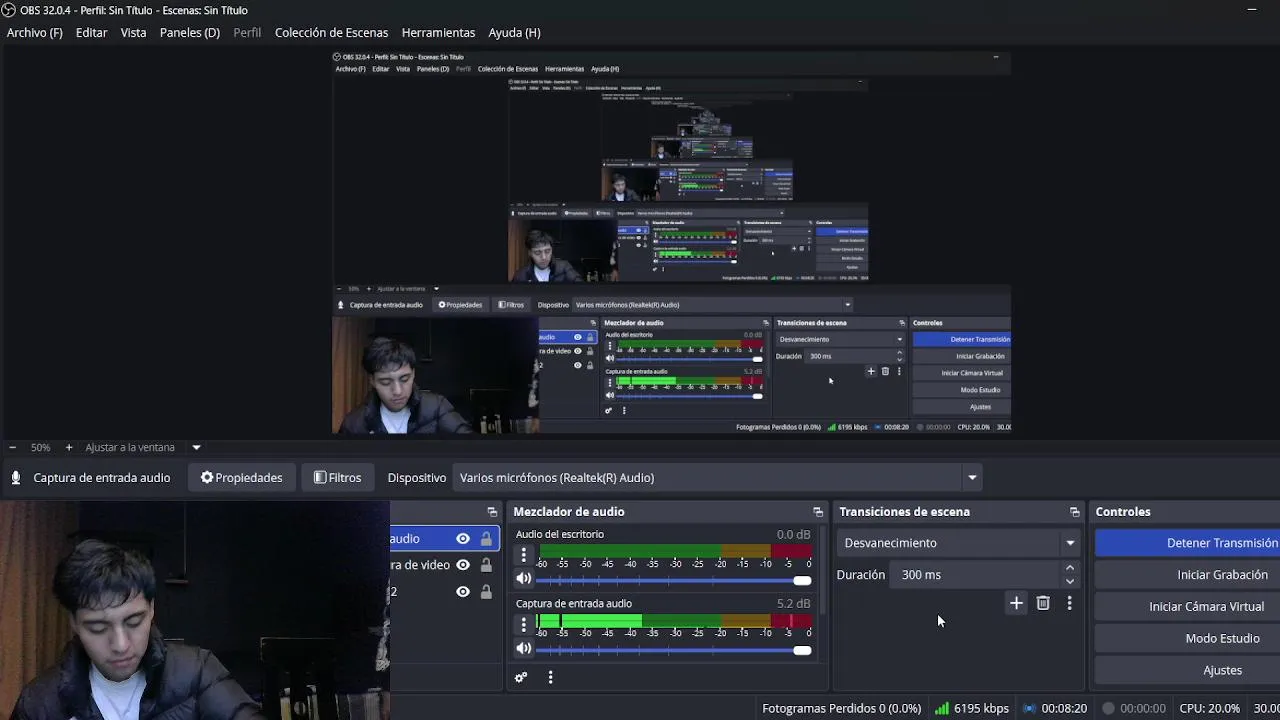Click Fotogramas Perdidos 0 (0.0%) status
1280x720 pixels.
pyautogui.click(x=841, y=708)
